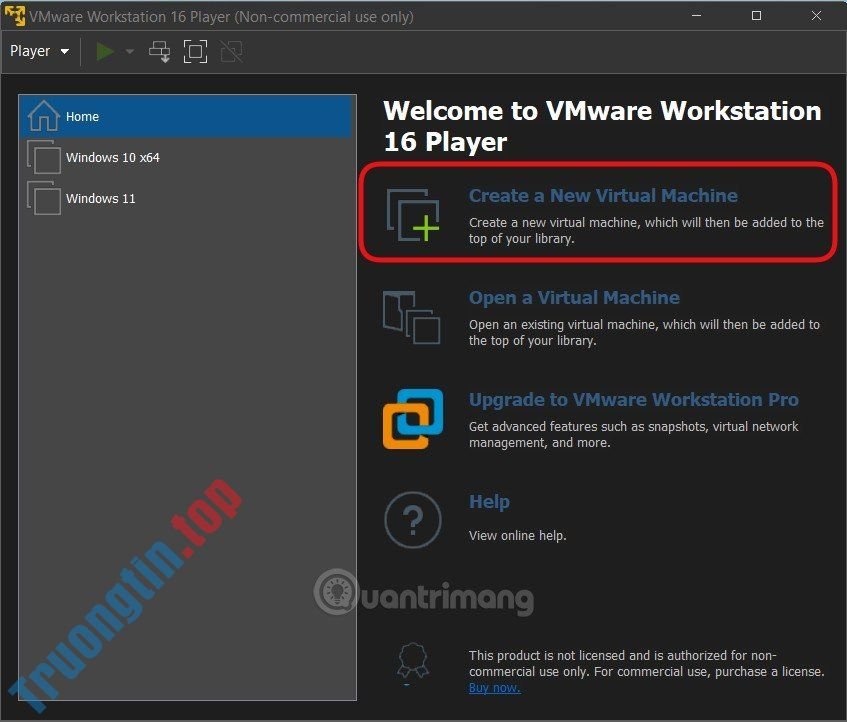Click the Help question mark icon
847x722 pixels.
click(x=412, y=520)
